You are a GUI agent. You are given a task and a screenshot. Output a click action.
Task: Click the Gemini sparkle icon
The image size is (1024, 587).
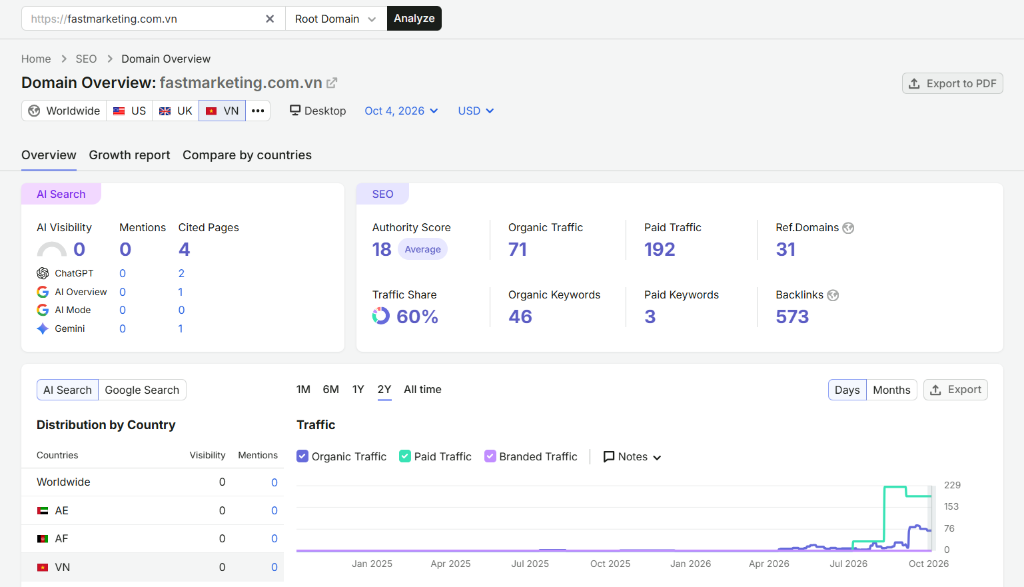click(42, 328)
